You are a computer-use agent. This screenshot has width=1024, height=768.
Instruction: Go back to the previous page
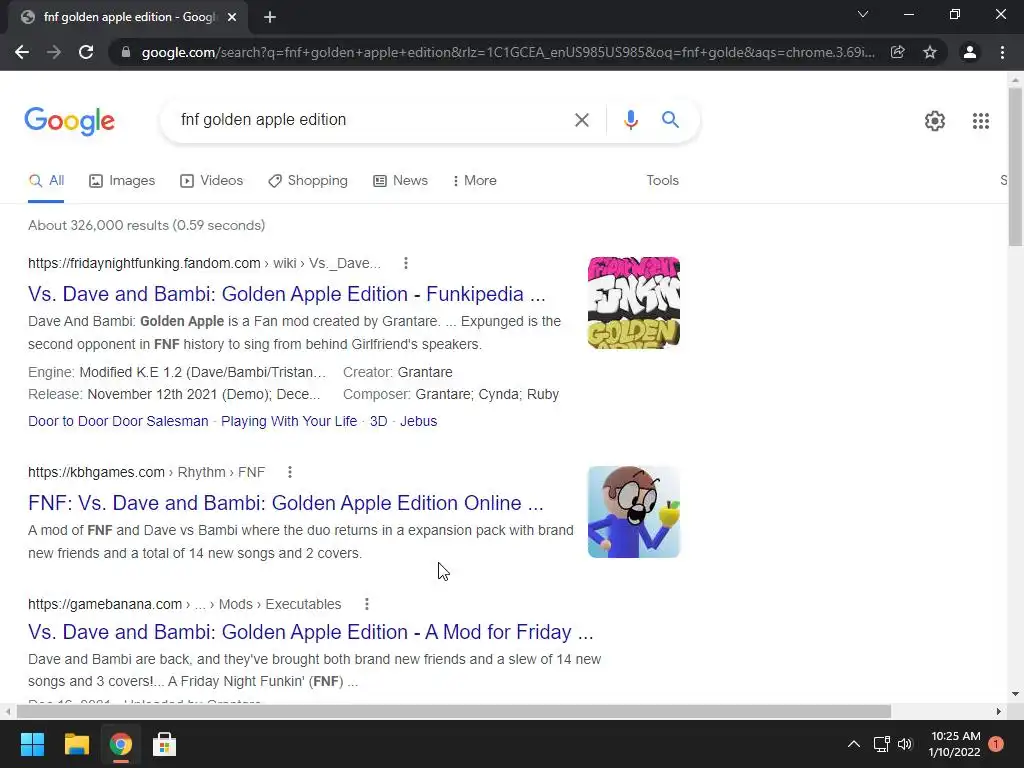pos(22,52)
